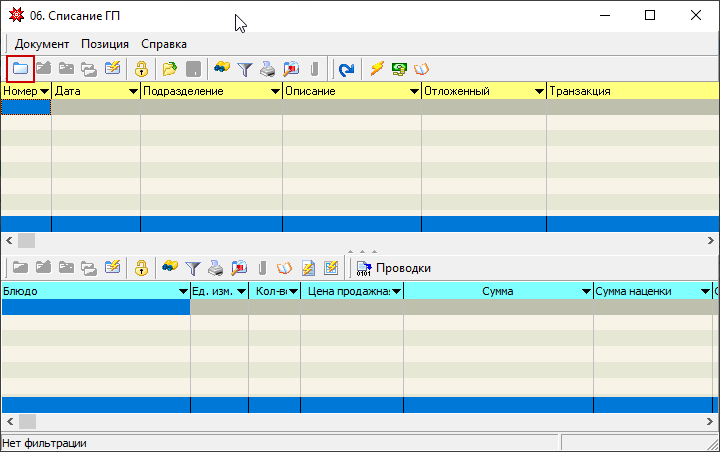Screen dimensions: 720x452
Task: Click the padlock icon in upper toolbar
Action: [141, 69]
